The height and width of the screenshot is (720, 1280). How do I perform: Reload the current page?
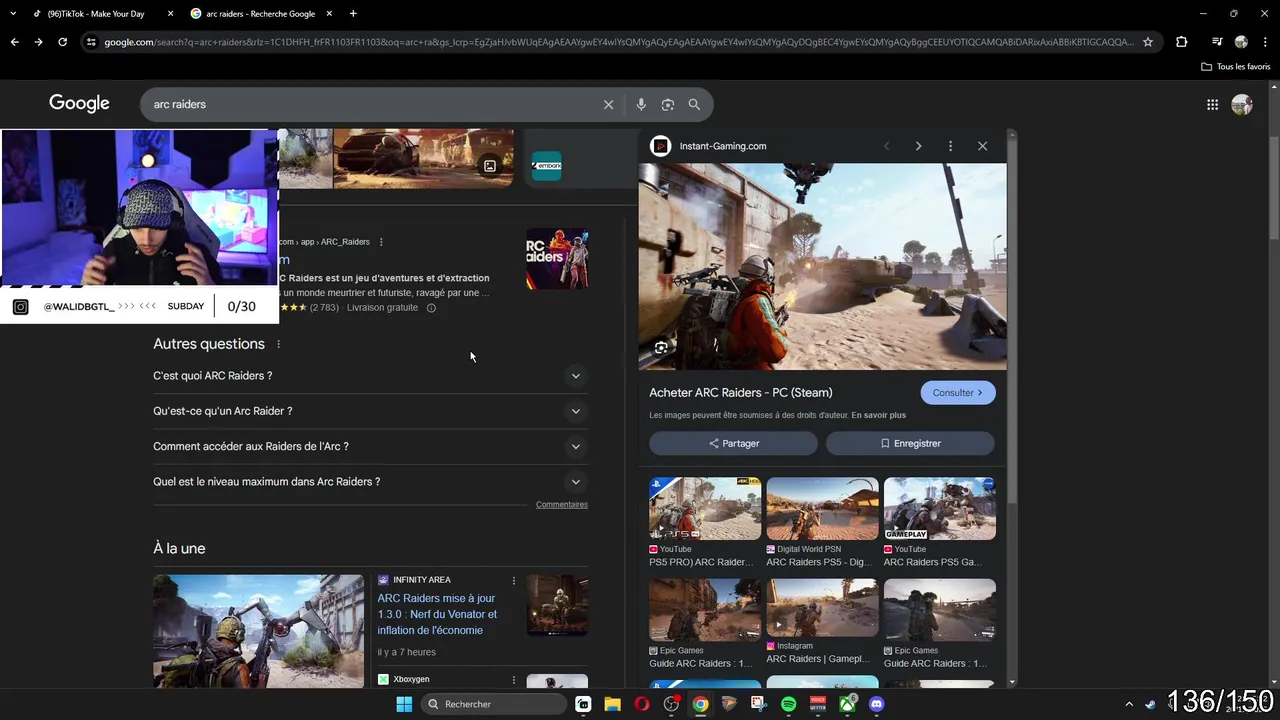coord(62,42)
